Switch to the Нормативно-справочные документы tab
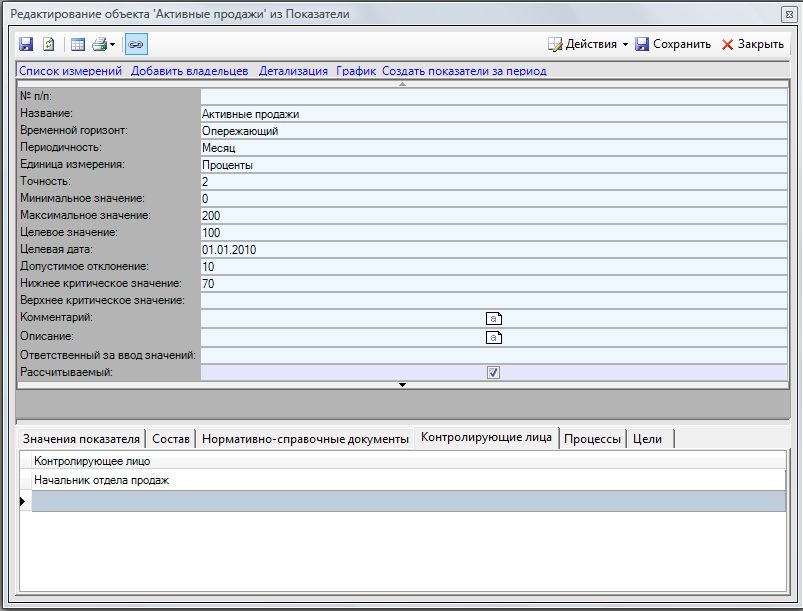The image size is (803, 611). tap(305, 439)
